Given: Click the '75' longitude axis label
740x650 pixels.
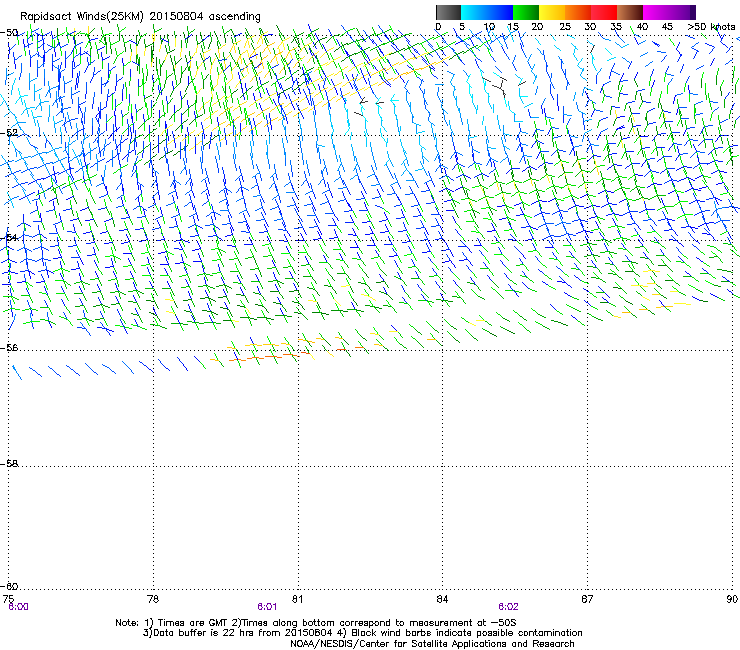Looking at the screenshot, I should [x=8, y=599].
